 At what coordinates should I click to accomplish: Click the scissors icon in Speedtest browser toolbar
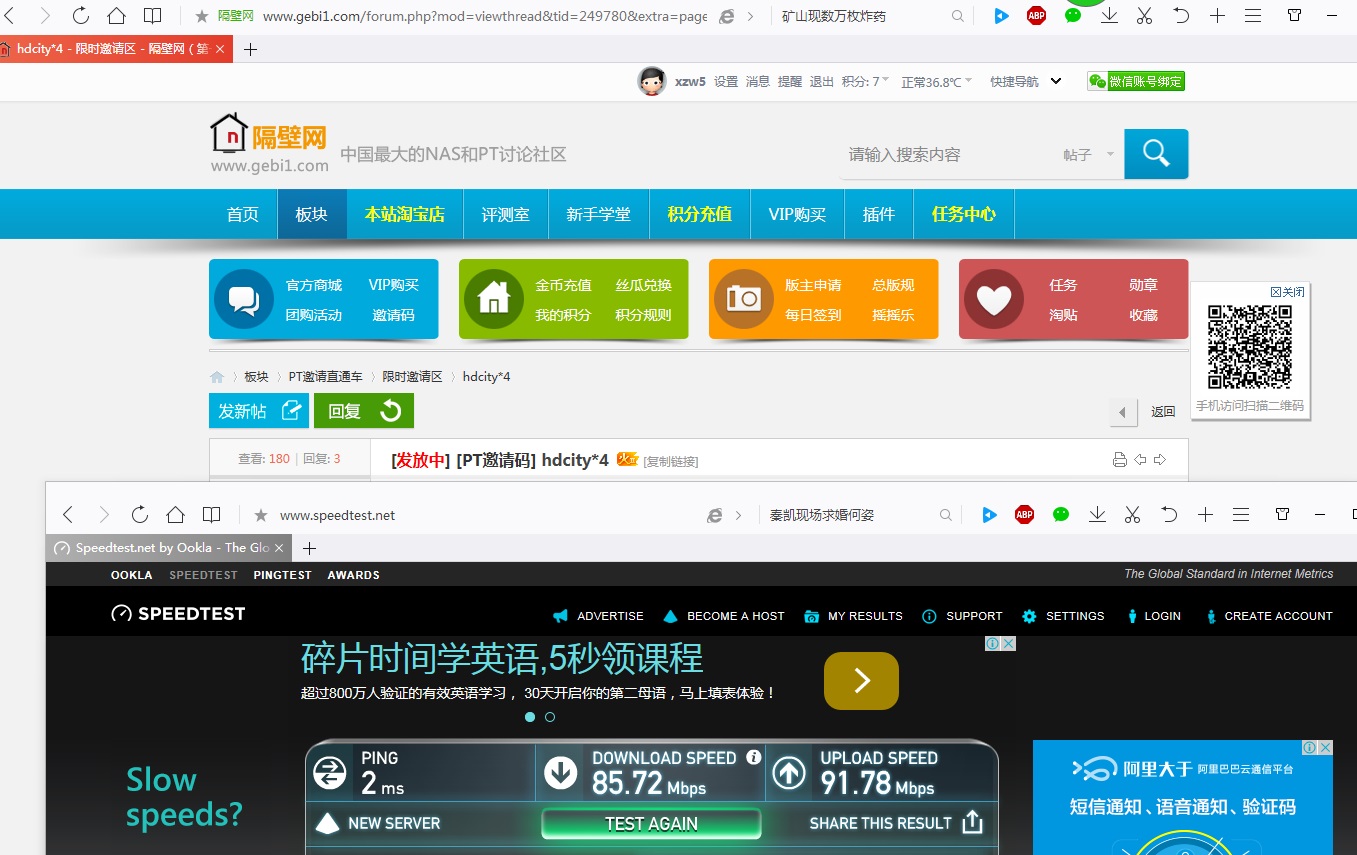tap(1133, 515)
